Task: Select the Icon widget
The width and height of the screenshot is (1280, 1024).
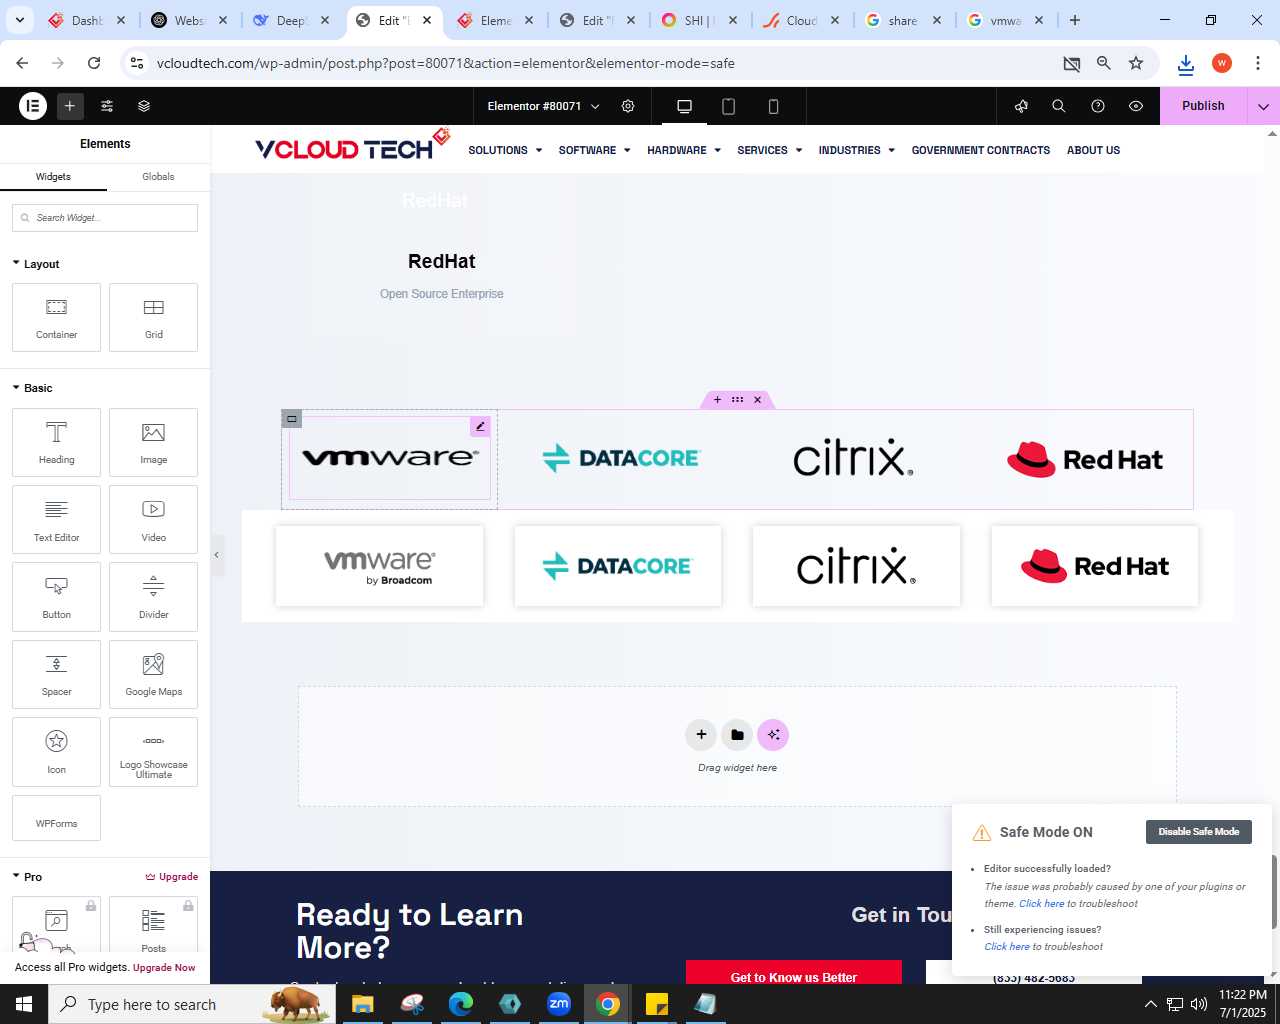Action: pos(56,752)
